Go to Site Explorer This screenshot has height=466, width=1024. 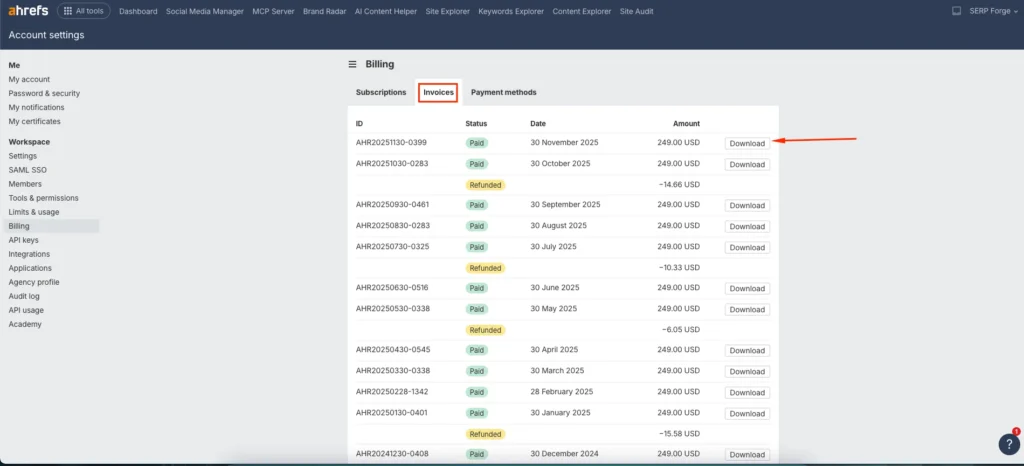447,11
